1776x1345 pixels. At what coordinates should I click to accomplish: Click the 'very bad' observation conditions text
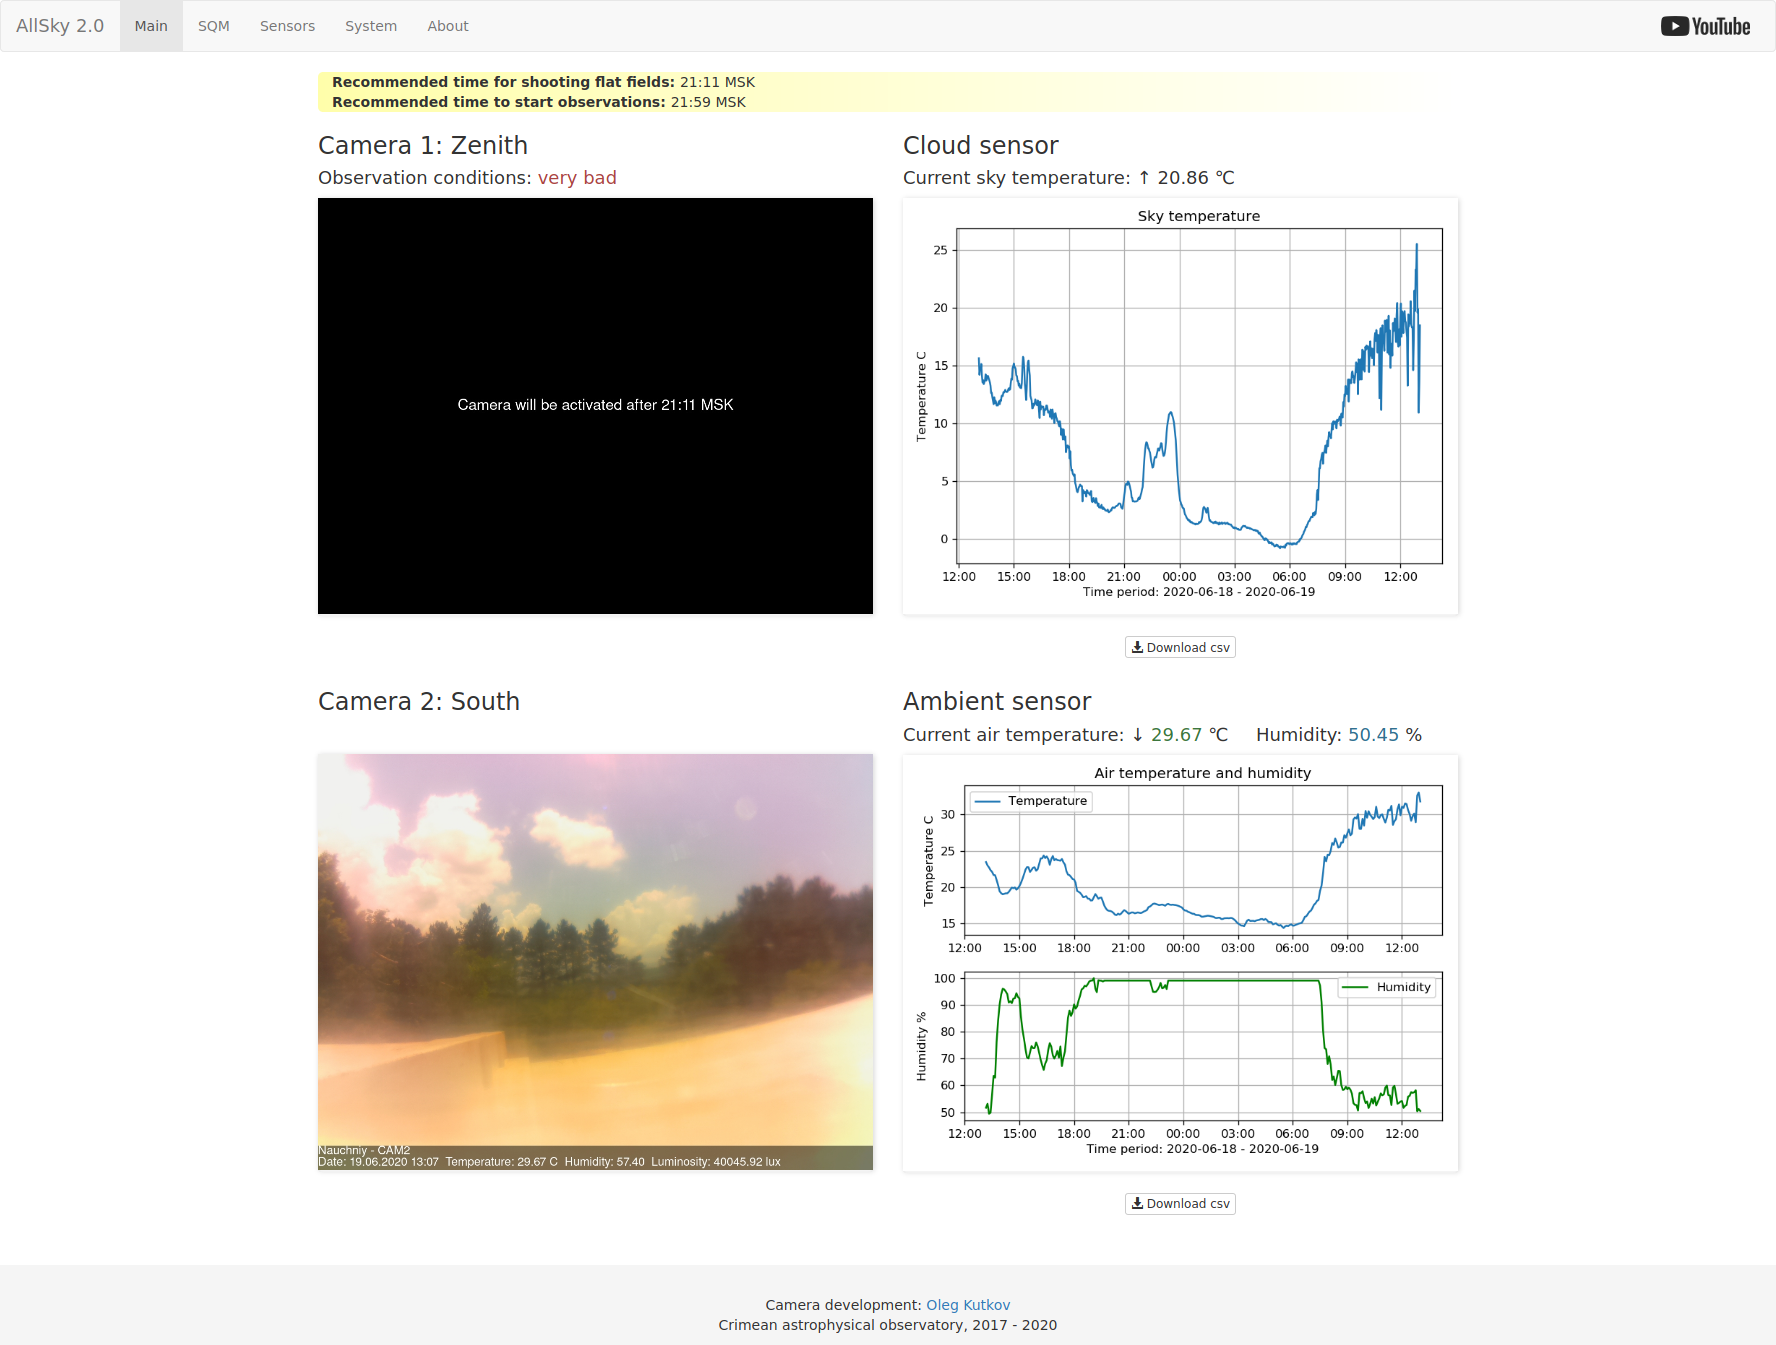(x=577, y=178)
